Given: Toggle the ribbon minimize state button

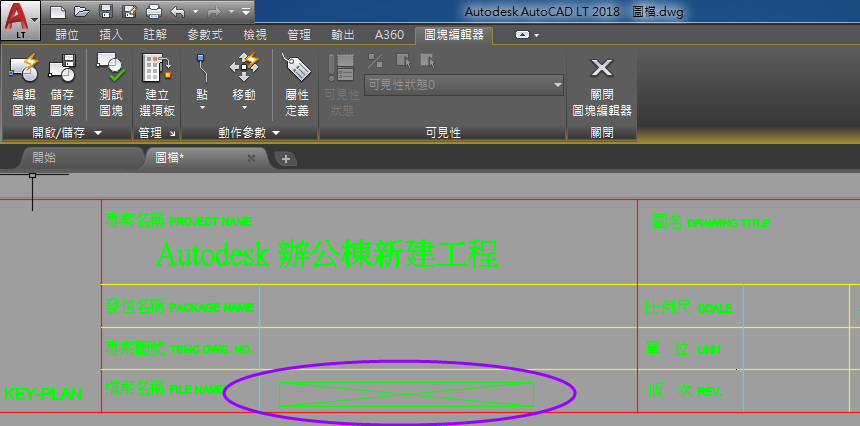Looking at the screenshot, I should [523, 35].
